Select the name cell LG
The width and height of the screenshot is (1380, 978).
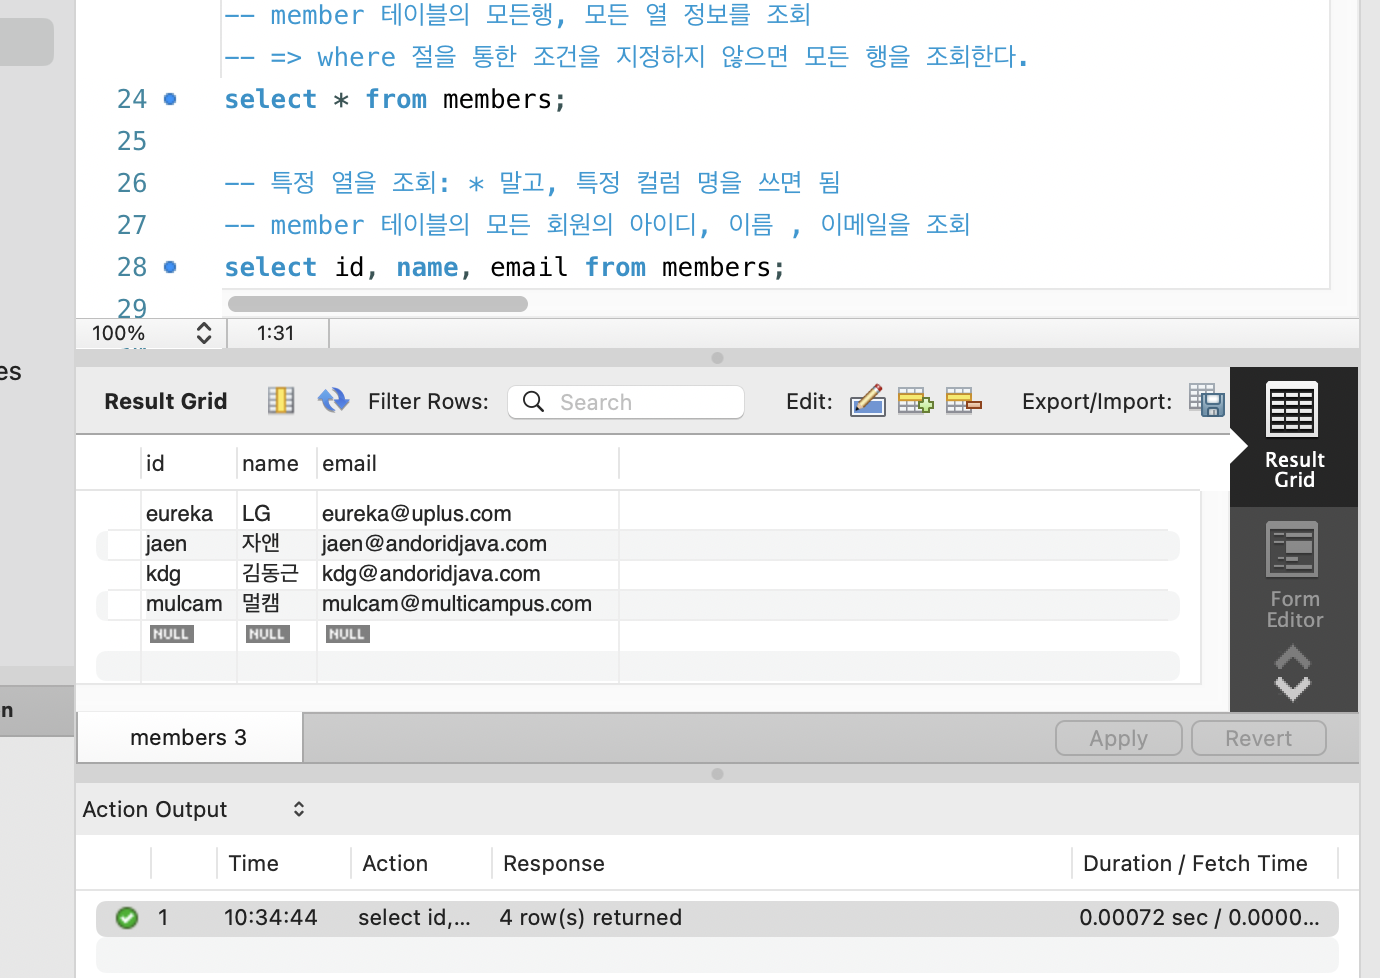(x=277, y=514)
